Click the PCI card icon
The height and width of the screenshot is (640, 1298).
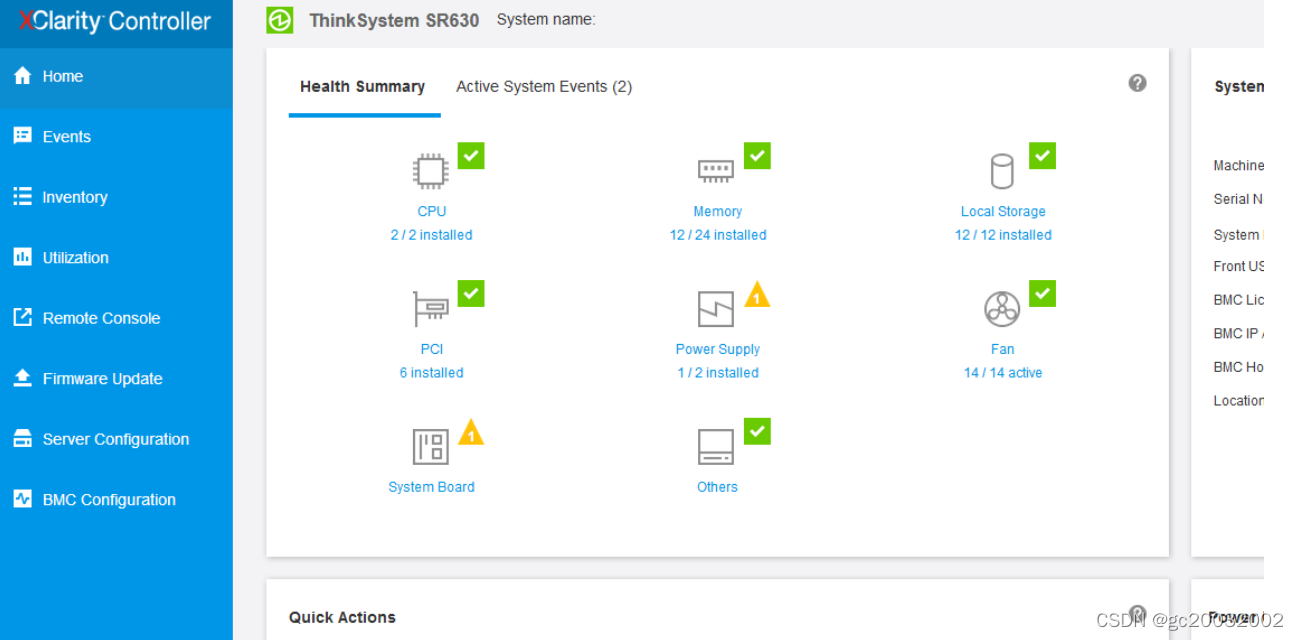tap(431, 309)
